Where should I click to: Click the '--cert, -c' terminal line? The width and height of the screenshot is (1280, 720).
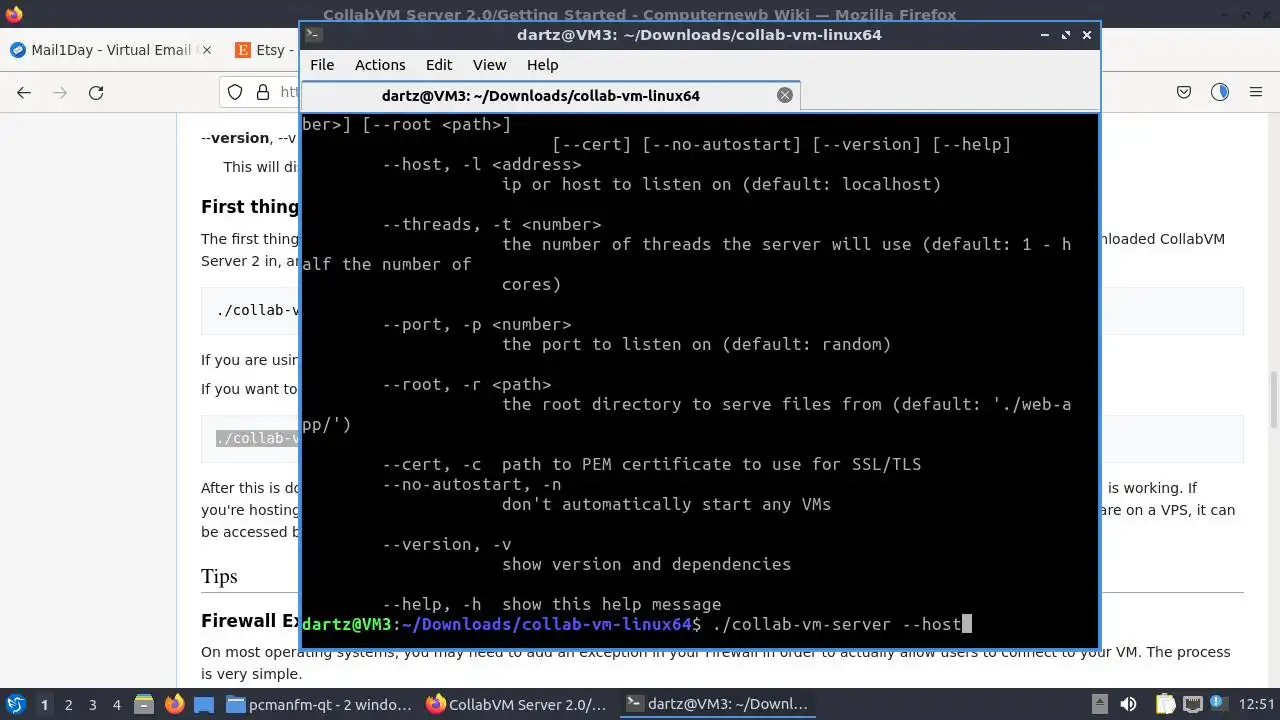652,464
